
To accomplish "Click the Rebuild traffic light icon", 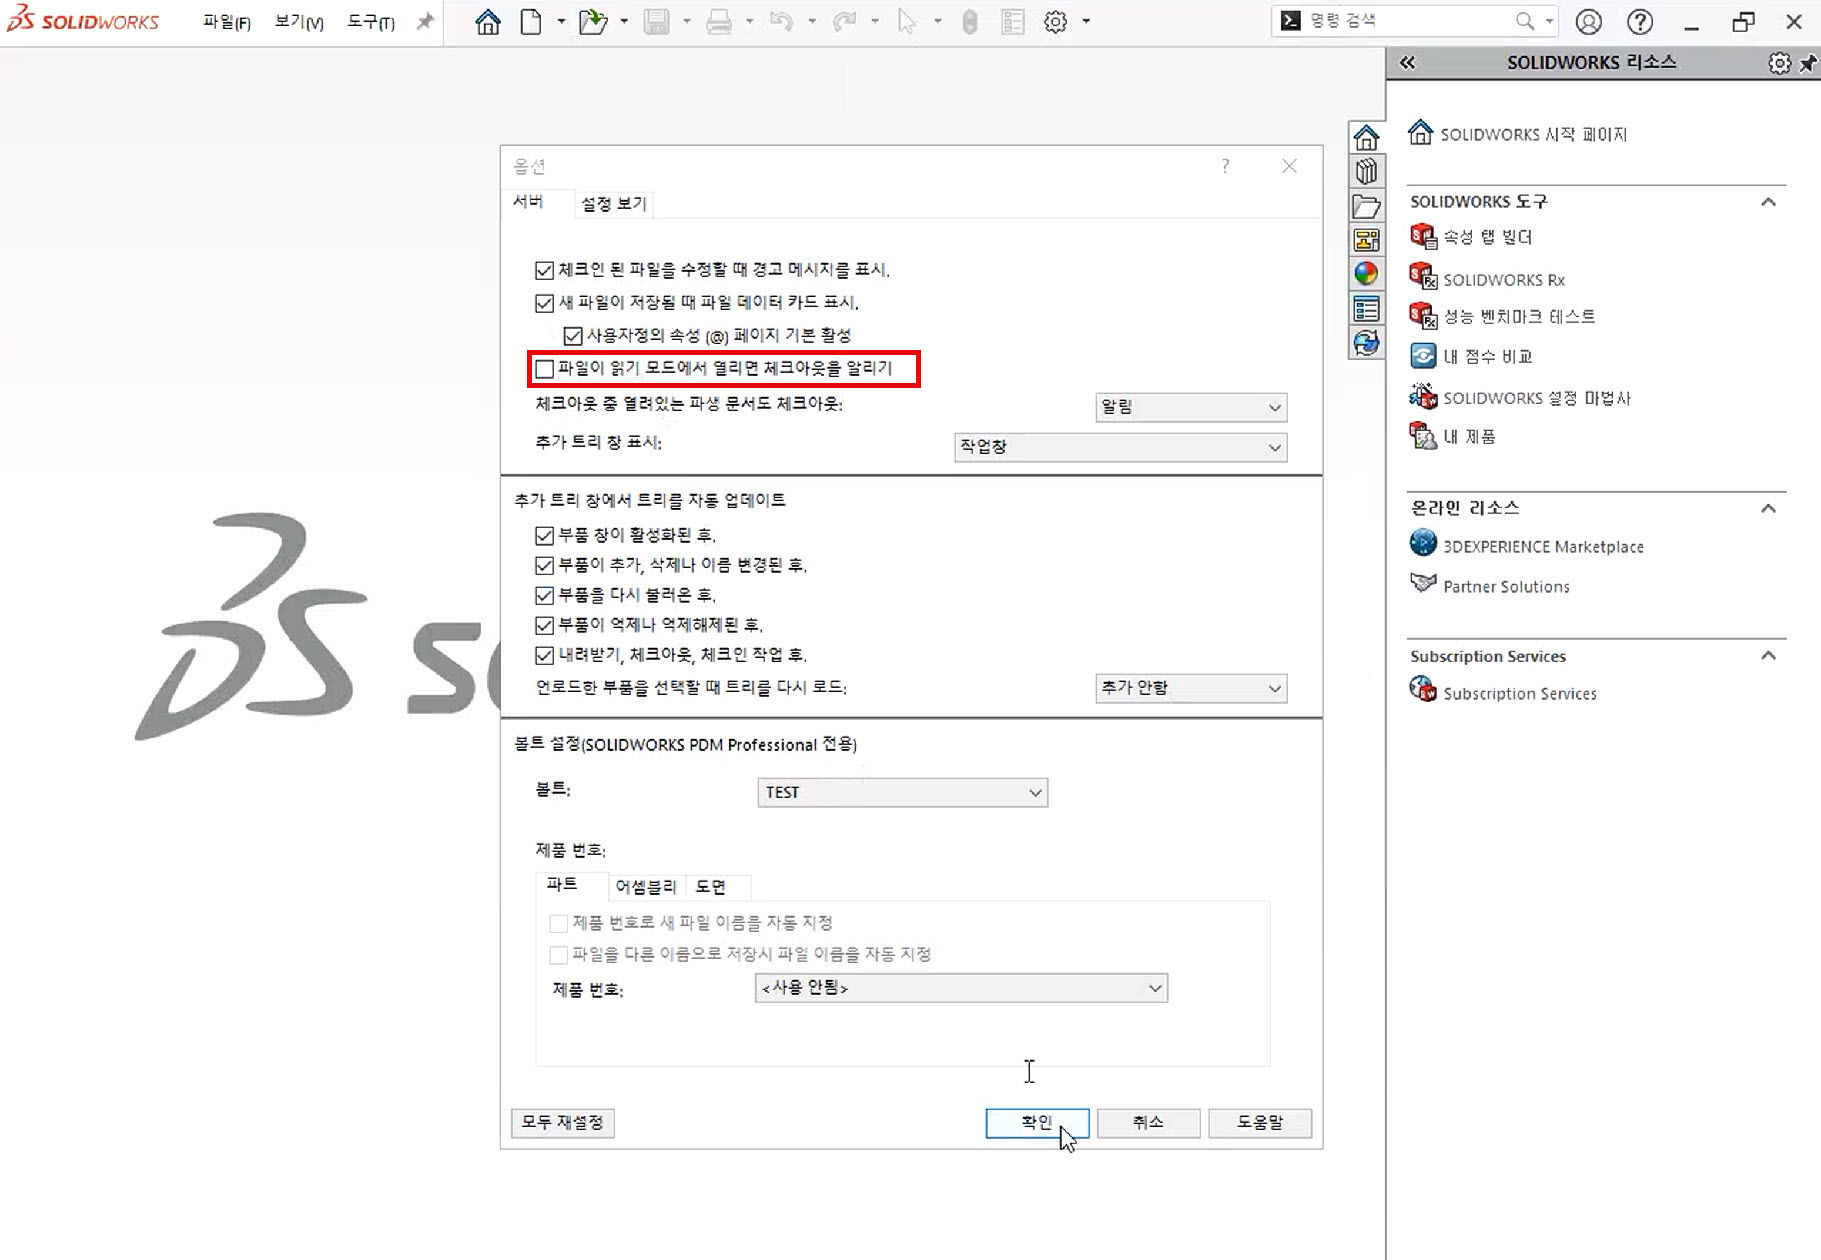I will [x=970, y=22].
